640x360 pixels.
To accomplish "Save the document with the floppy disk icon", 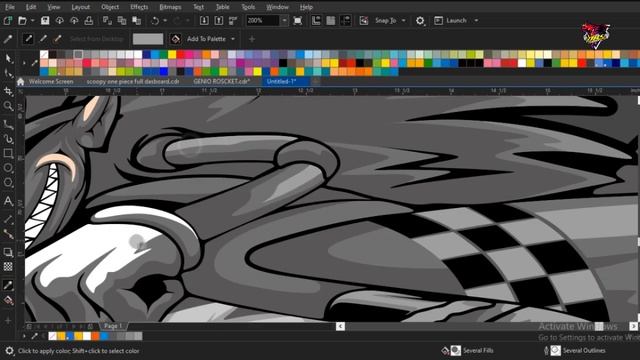I will click(45, 20).
